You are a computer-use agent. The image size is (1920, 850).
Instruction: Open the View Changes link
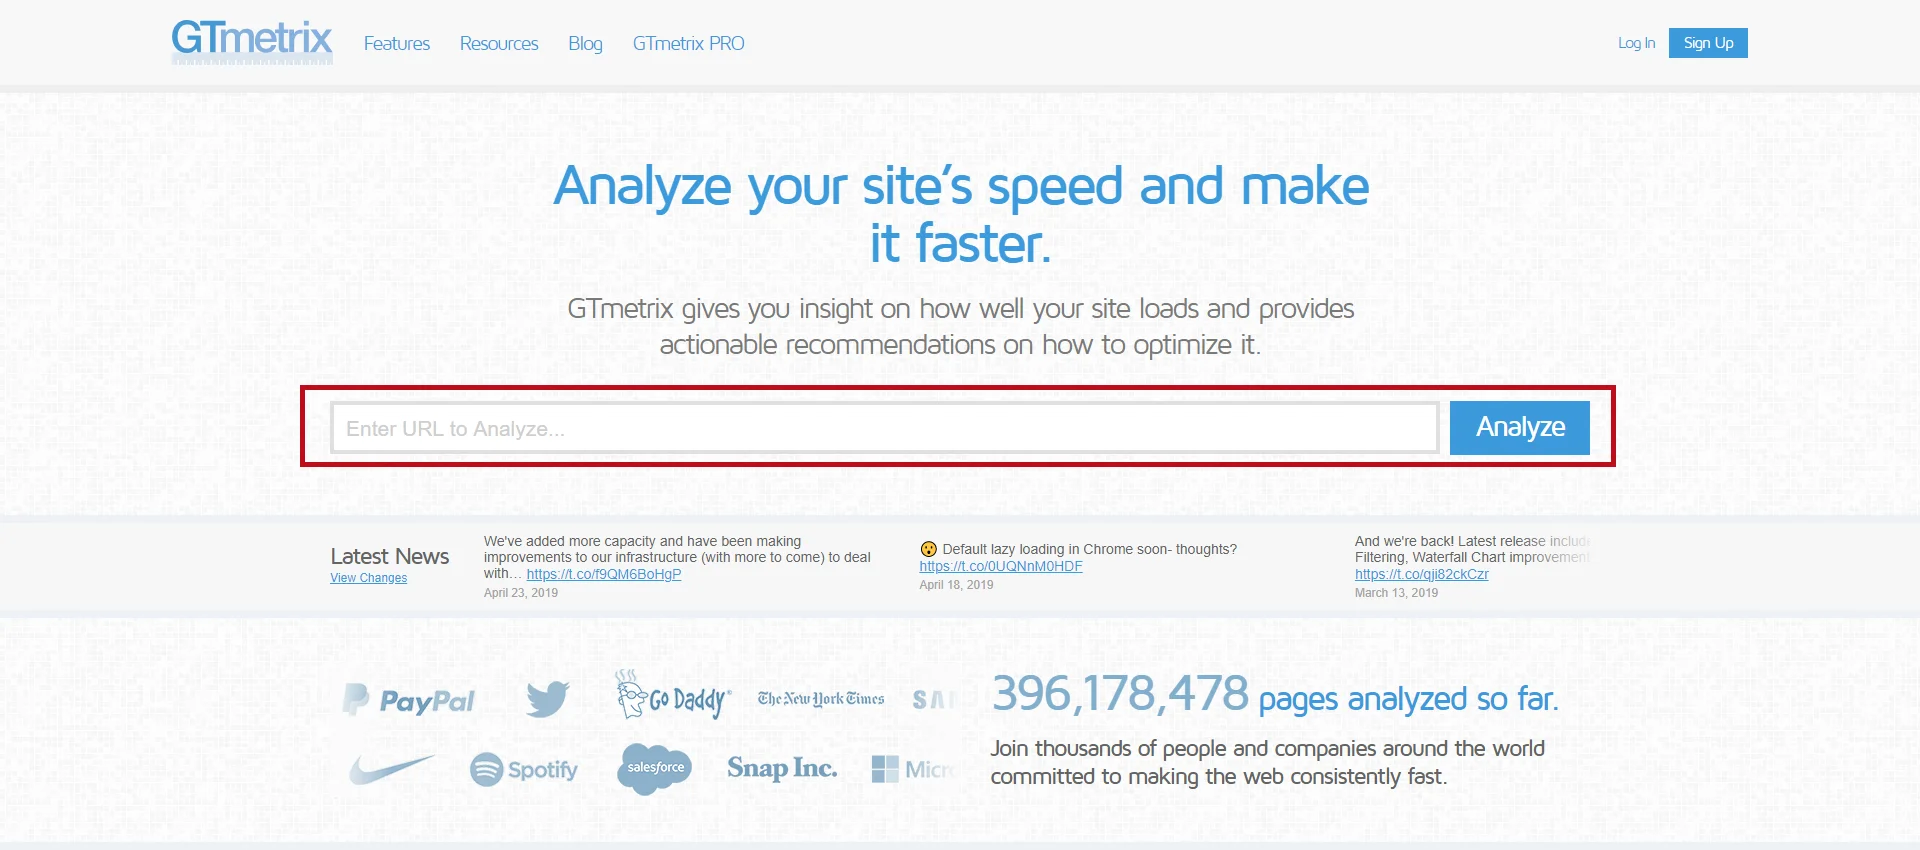368,578
